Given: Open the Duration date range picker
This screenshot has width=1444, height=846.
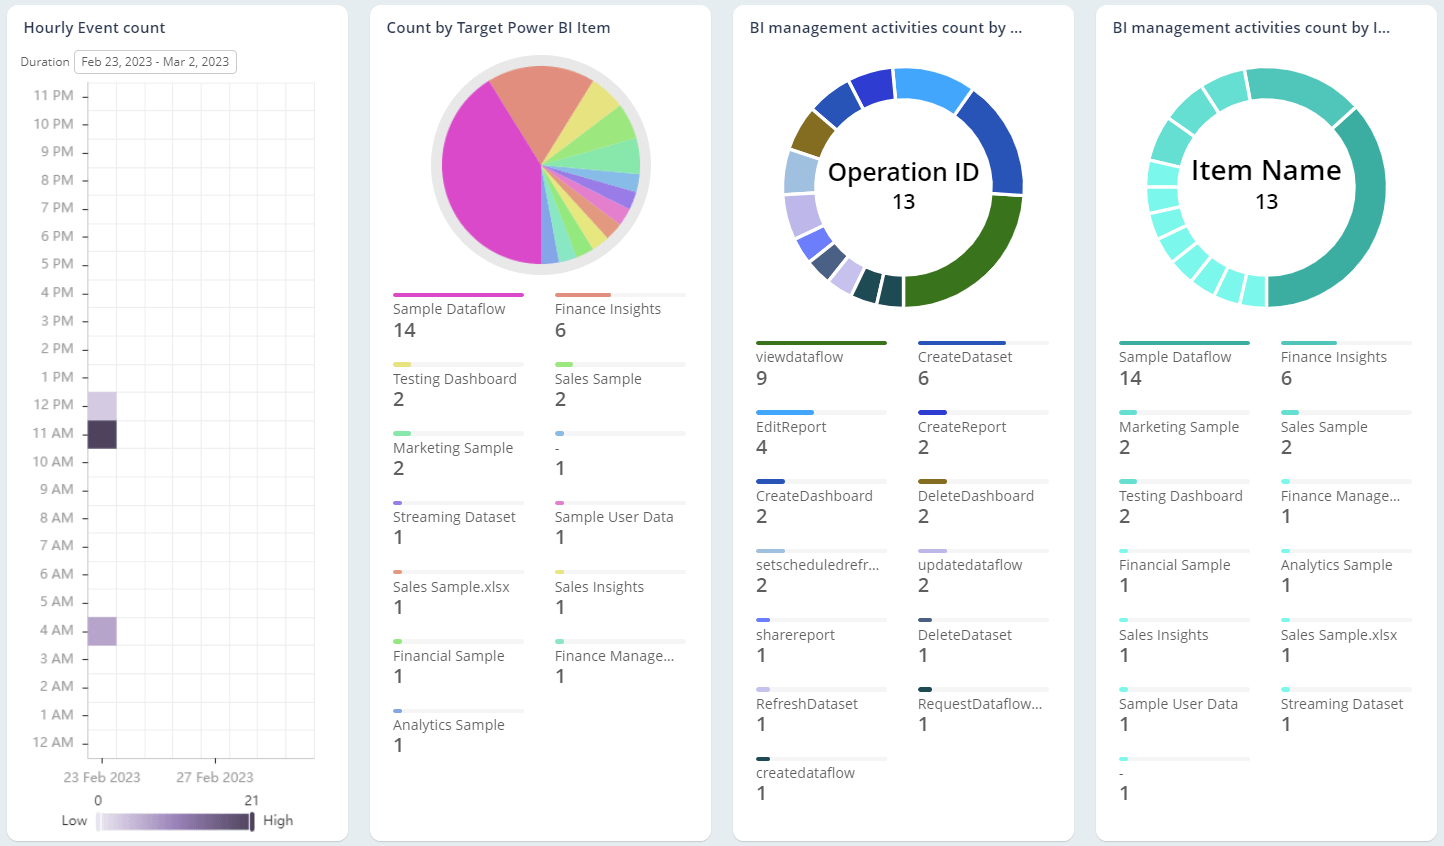Looking at the screenshot, I should click(x=155, y=61).
